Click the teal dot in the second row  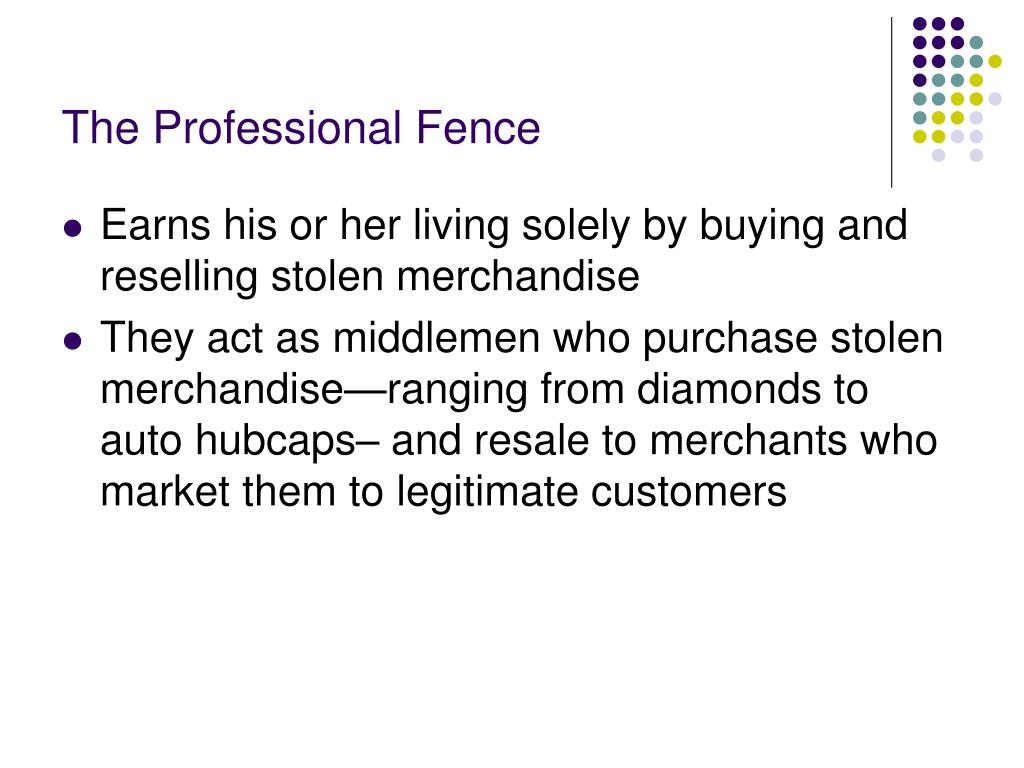click(x=976, y=43)
